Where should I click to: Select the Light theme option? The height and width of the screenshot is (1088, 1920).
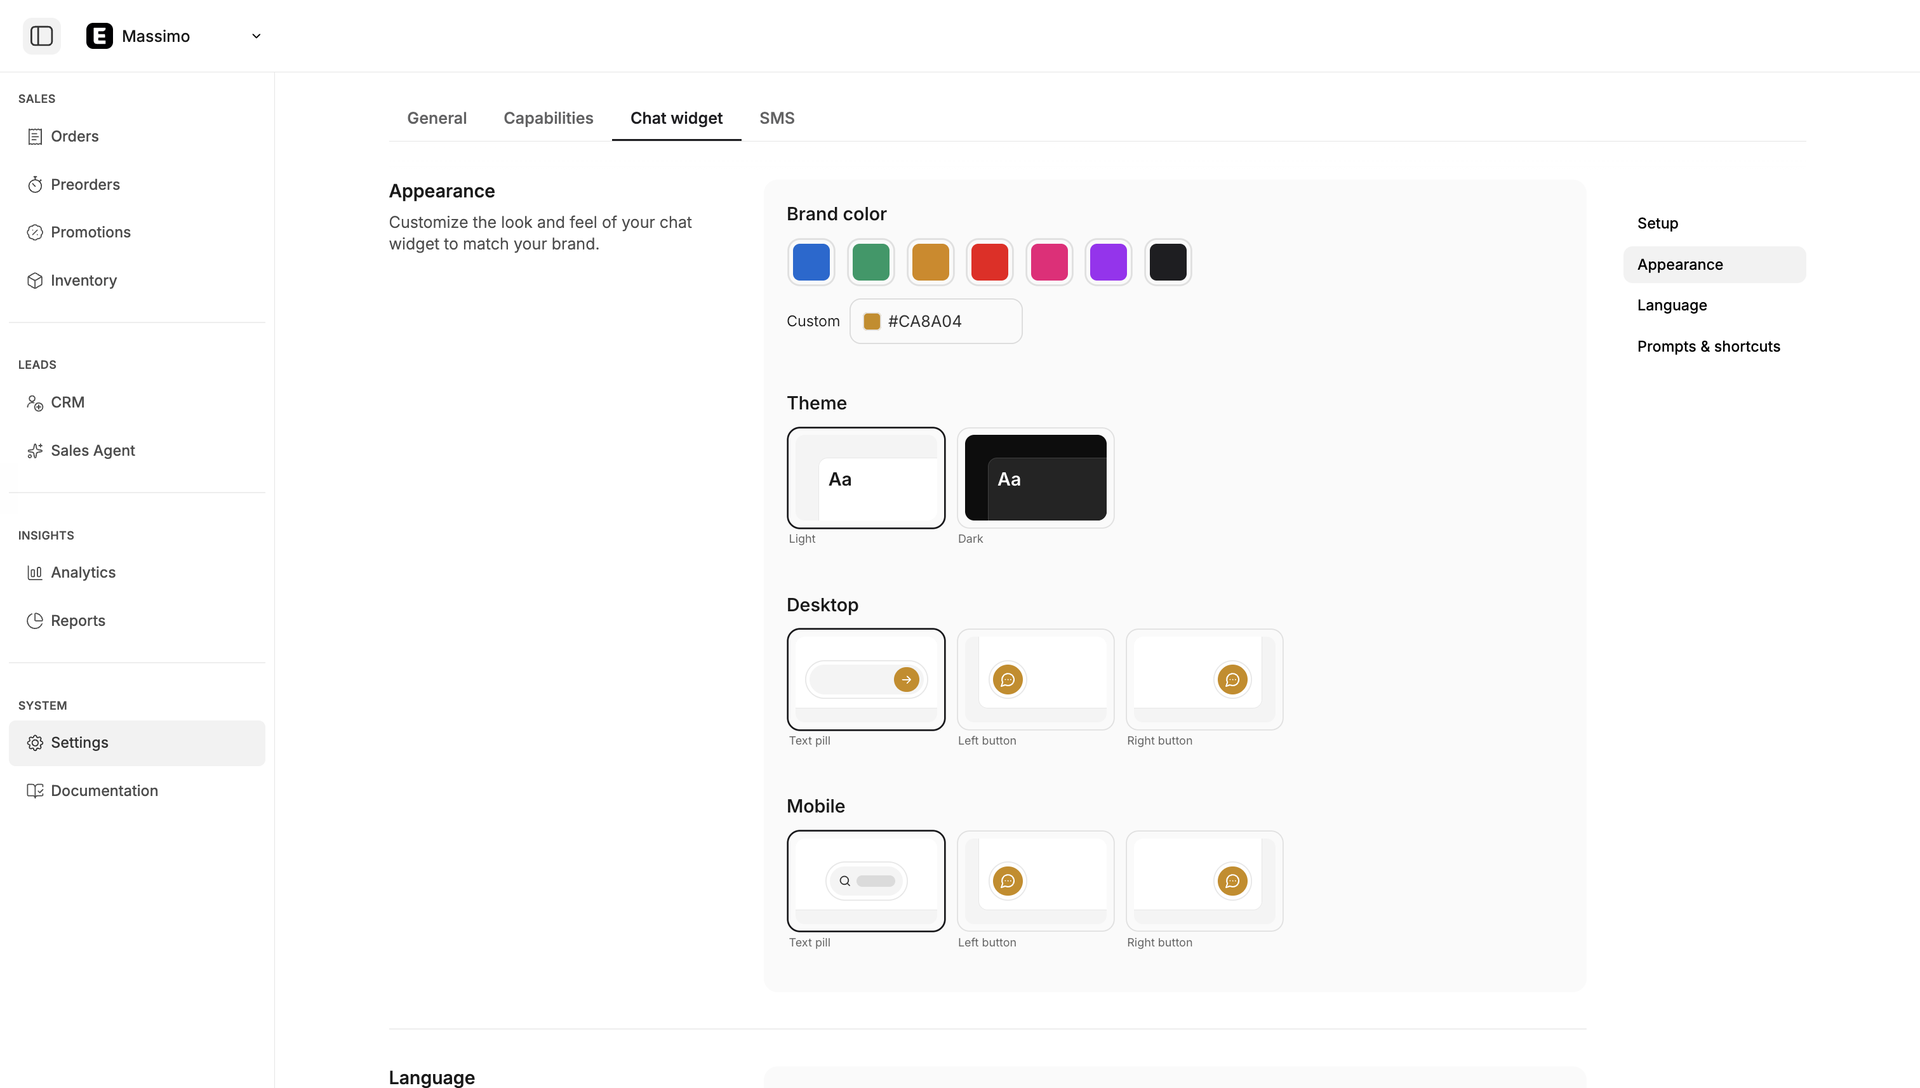click(866, 478)
